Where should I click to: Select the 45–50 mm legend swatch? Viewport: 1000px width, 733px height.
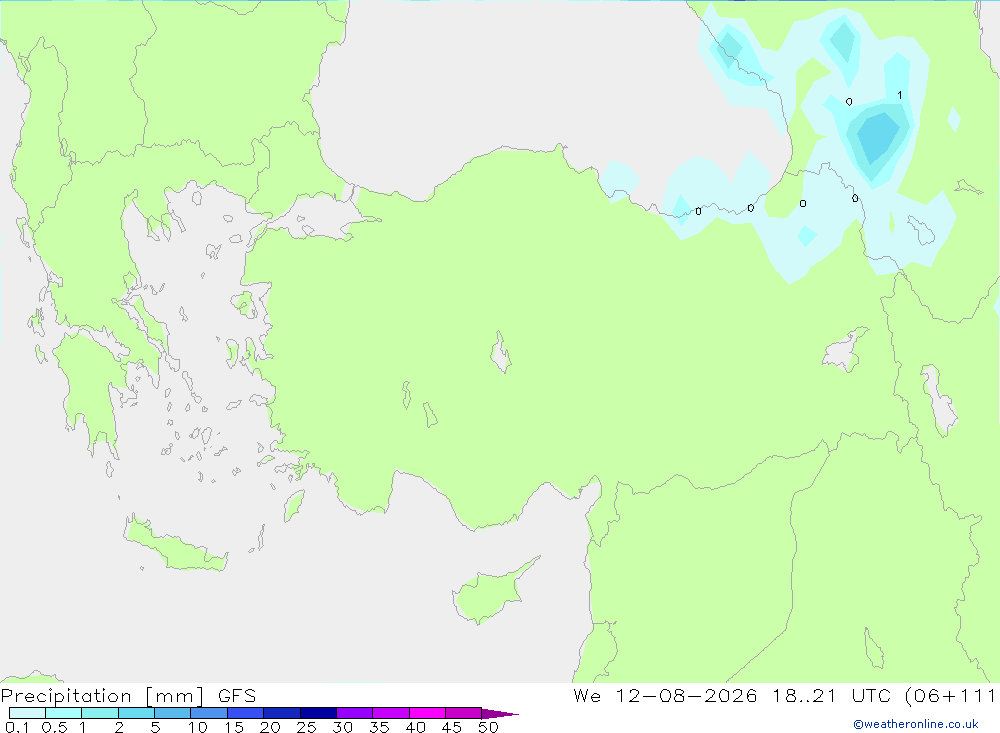coord(464,713)
